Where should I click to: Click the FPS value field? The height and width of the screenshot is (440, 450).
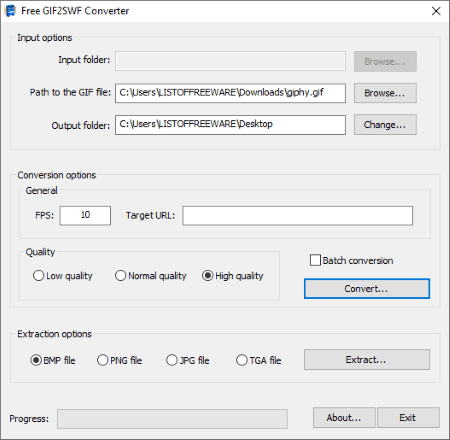85,215
